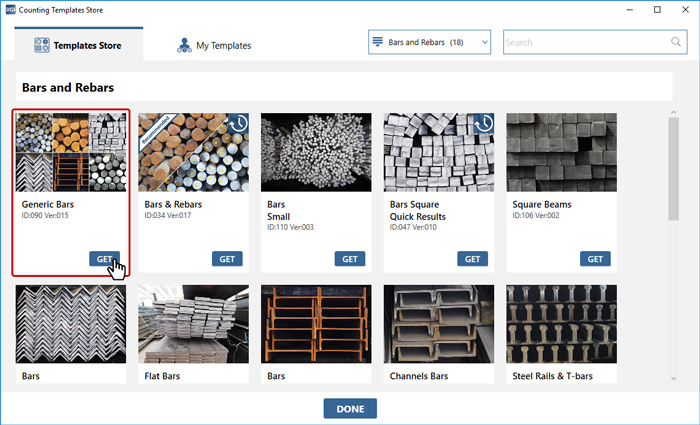Screen dimensions: 700x425
Task: Focus the Search input field
Action: pos(585,42)
